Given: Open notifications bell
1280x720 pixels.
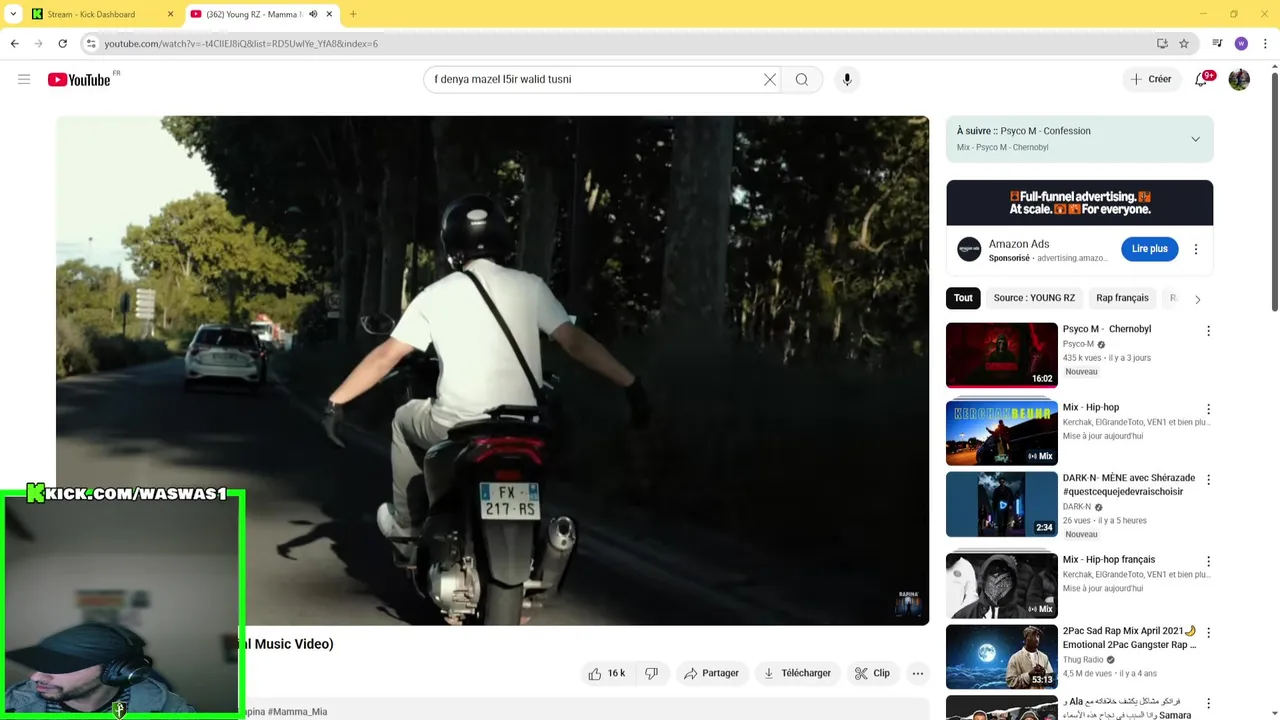Looking at the screenshot, I should pyautogui.click(x=1201, y=79).
